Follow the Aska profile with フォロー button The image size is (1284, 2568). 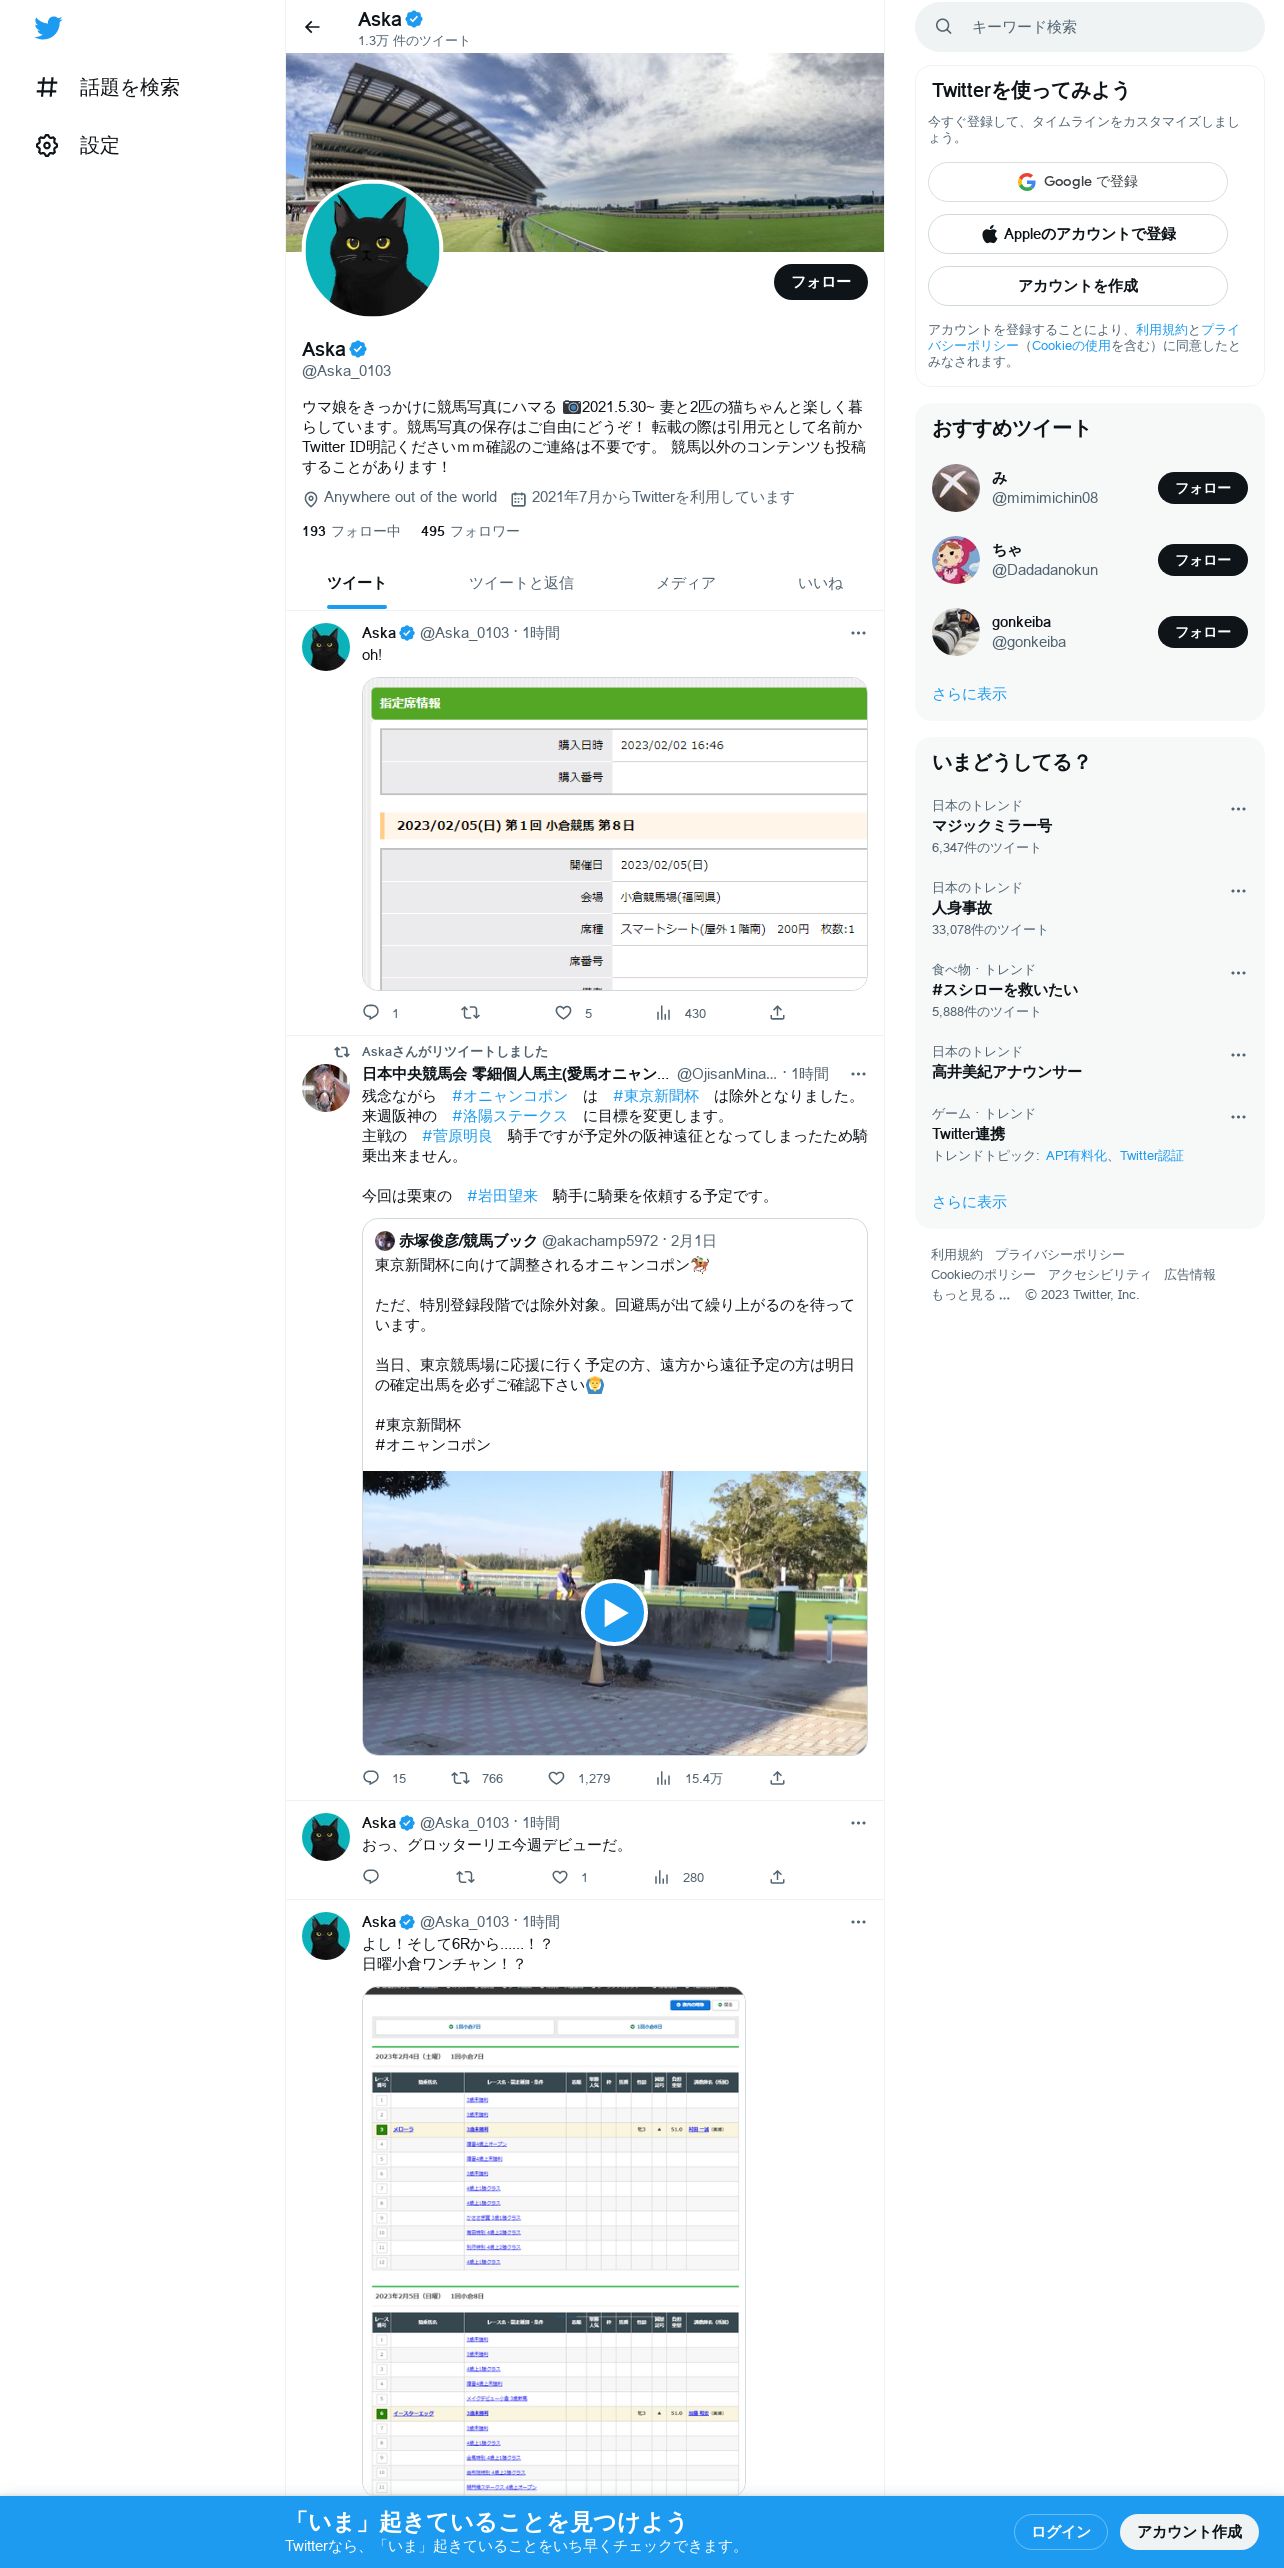pyautogui.click(x=820, y=282)
